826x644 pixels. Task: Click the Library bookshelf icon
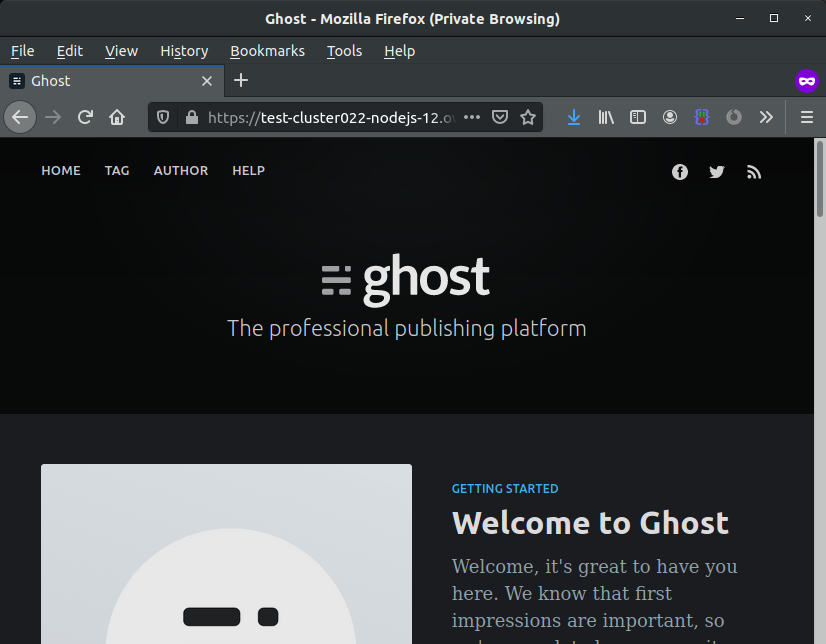pyautogui.click(x=605, y=117)
